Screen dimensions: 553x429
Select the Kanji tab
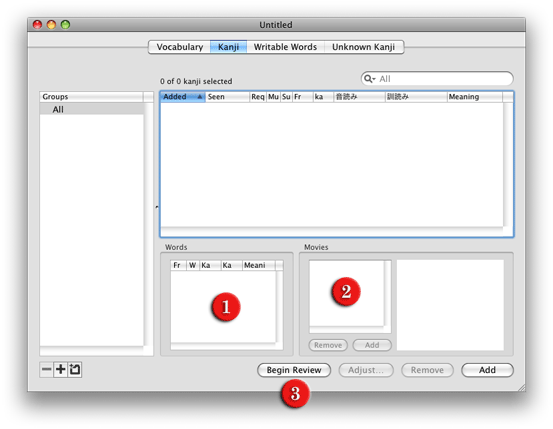[x=228, y=47]
